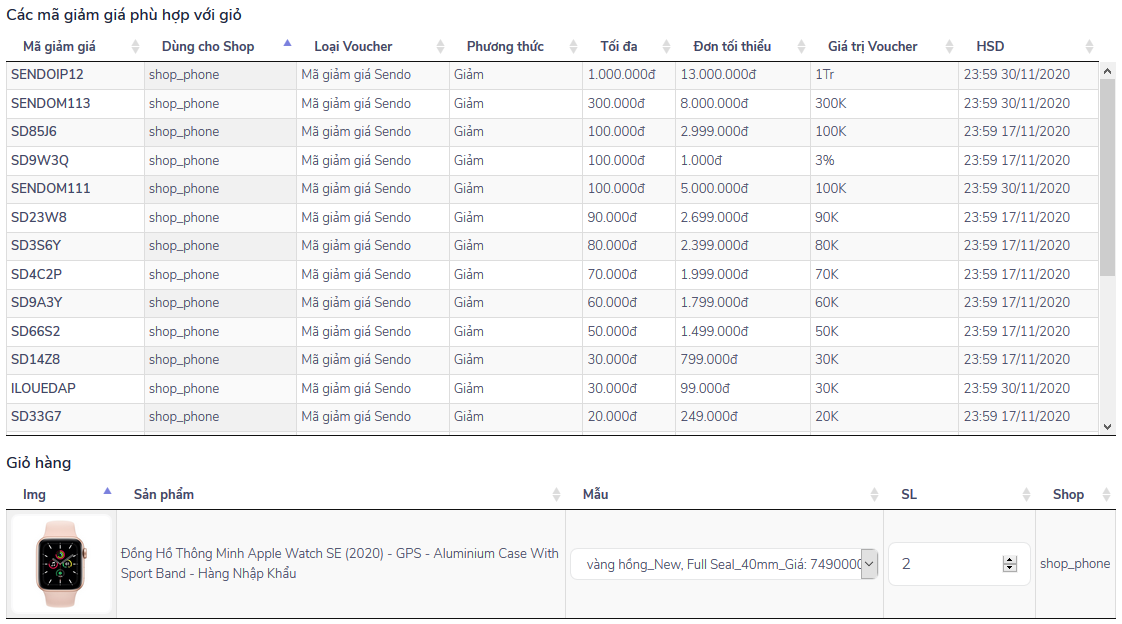Image resolution: width=1122 pixels, height=624 pixels.
Task: Click the HSD header label
Action: (x=990, y=47)
